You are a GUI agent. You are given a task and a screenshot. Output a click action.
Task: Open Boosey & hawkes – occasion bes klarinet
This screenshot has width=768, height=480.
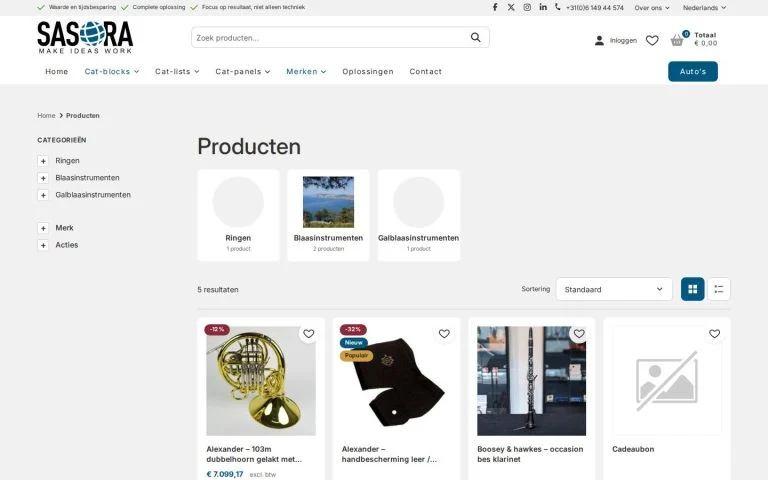[x=530, y=454]
